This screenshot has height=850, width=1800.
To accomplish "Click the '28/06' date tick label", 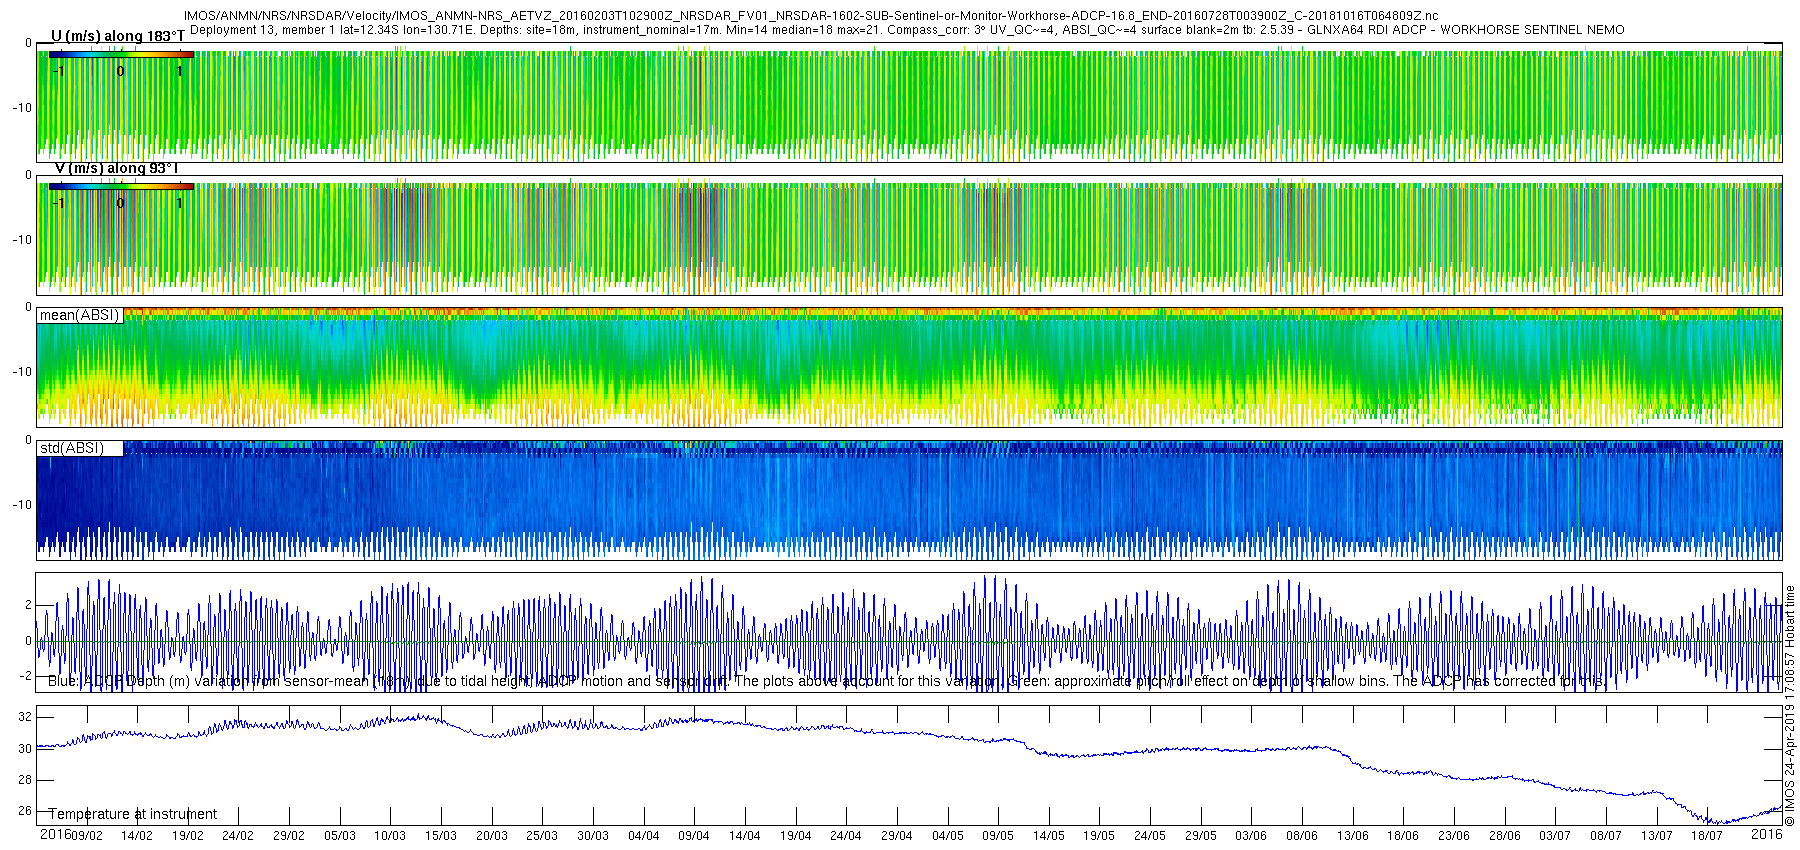I will [1505, 836].
